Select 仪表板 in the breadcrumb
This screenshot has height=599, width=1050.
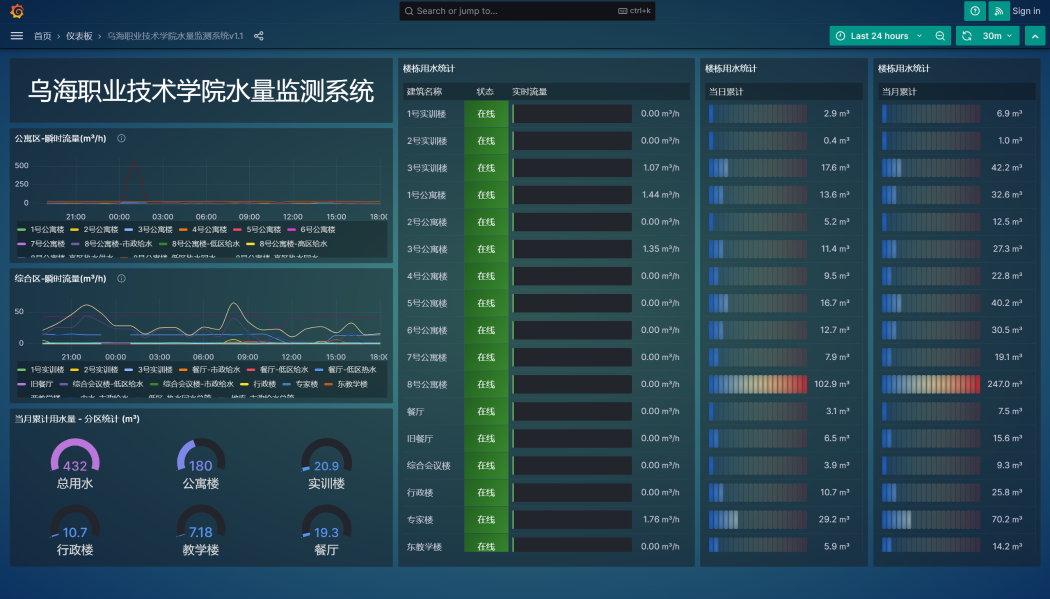tap(79, 36)
